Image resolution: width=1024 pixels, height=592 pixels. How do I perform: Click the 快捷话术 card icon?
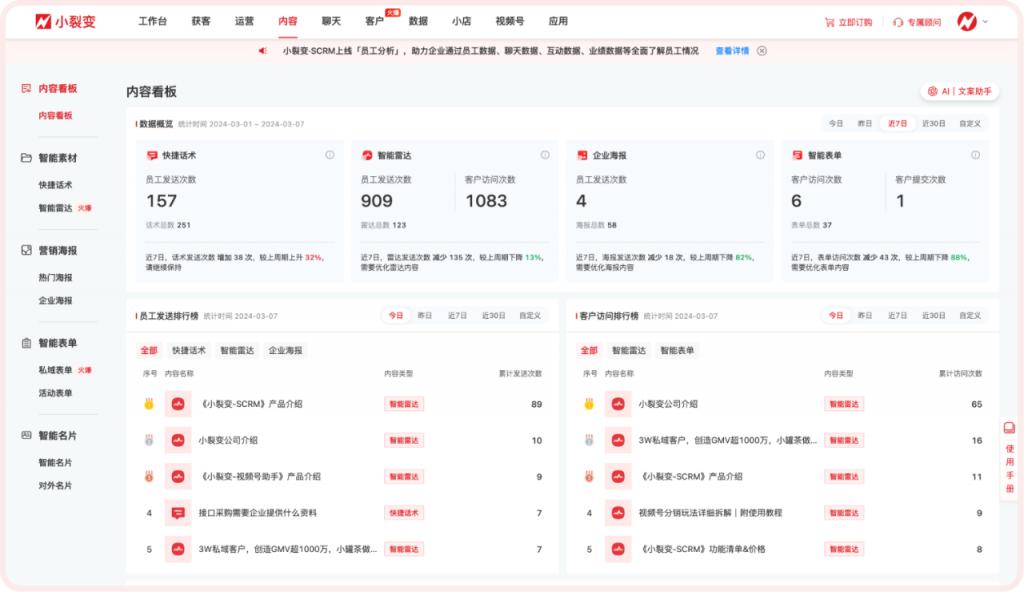tap(152, 156)
